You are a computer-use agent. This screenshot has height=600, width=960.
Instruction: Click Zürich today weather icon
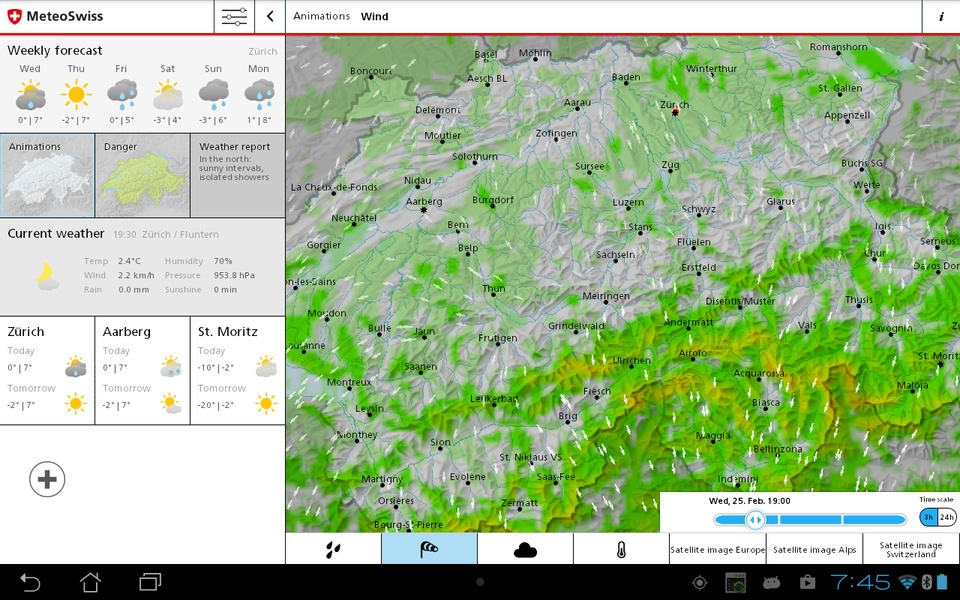click(x=76, y=366)
